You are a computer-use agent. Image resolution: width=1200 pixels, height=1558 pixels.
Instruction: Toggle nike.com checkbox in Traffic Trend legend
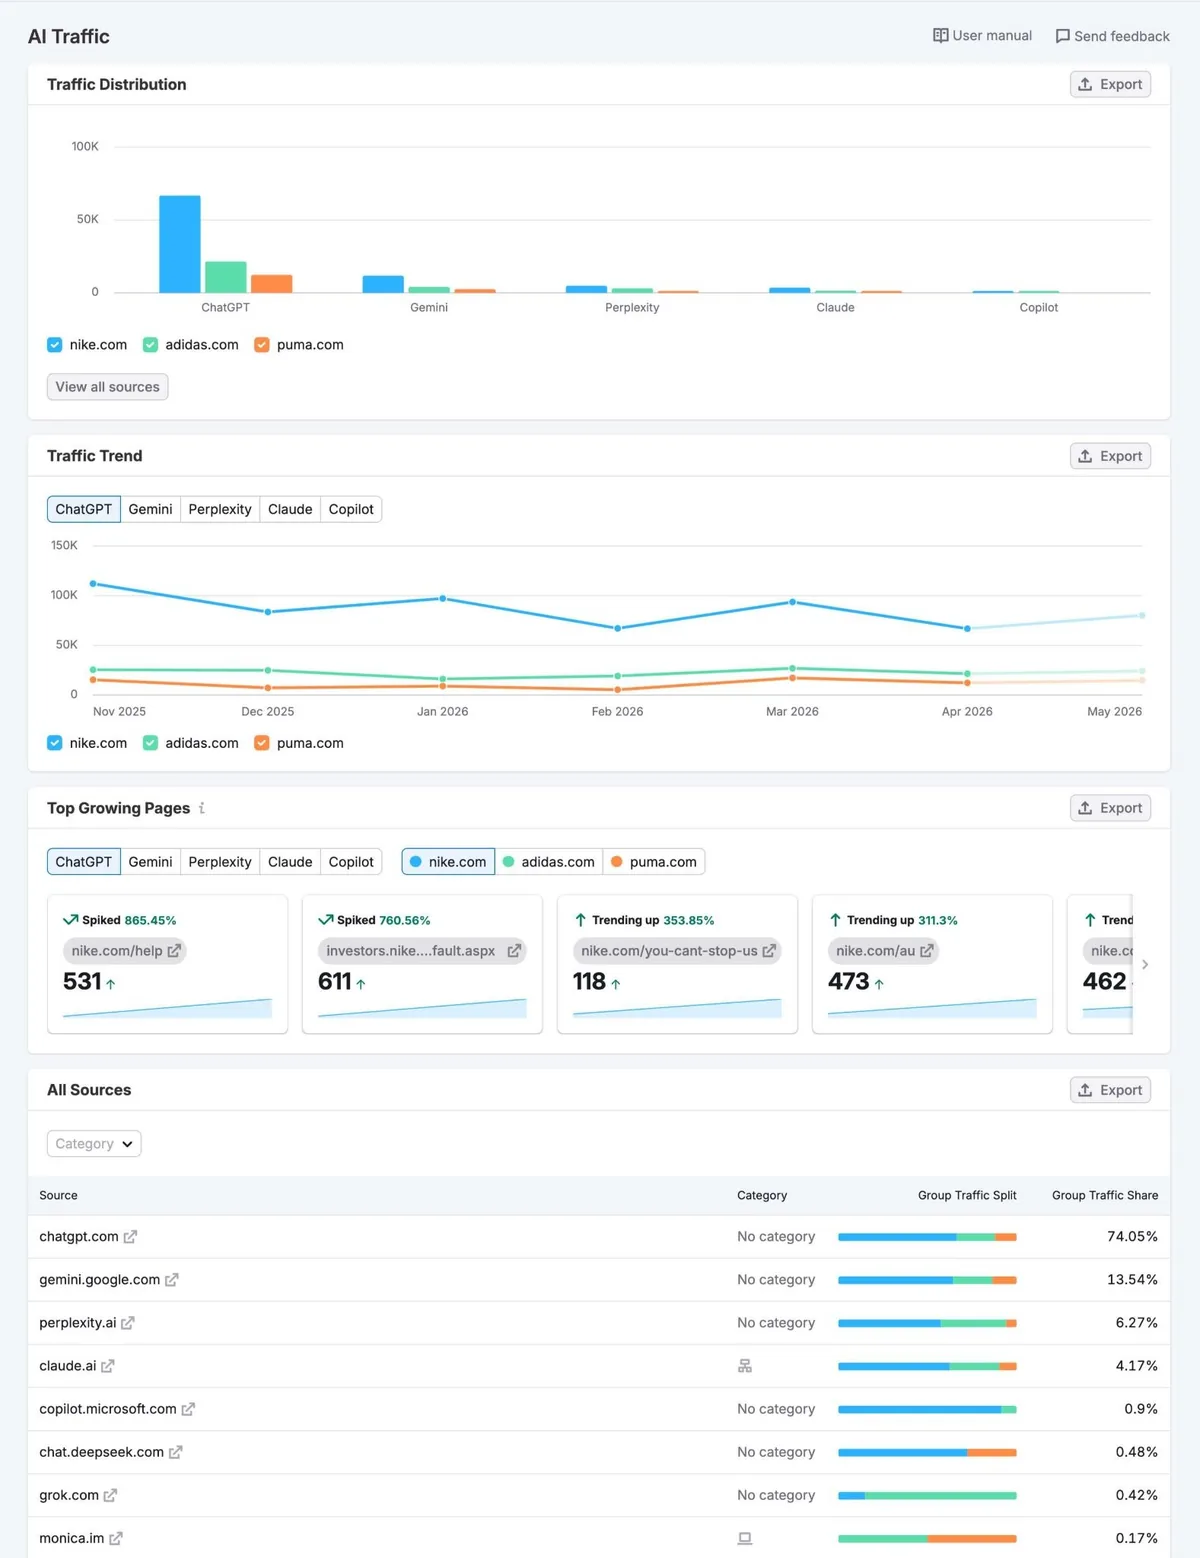tap(55, 743)
